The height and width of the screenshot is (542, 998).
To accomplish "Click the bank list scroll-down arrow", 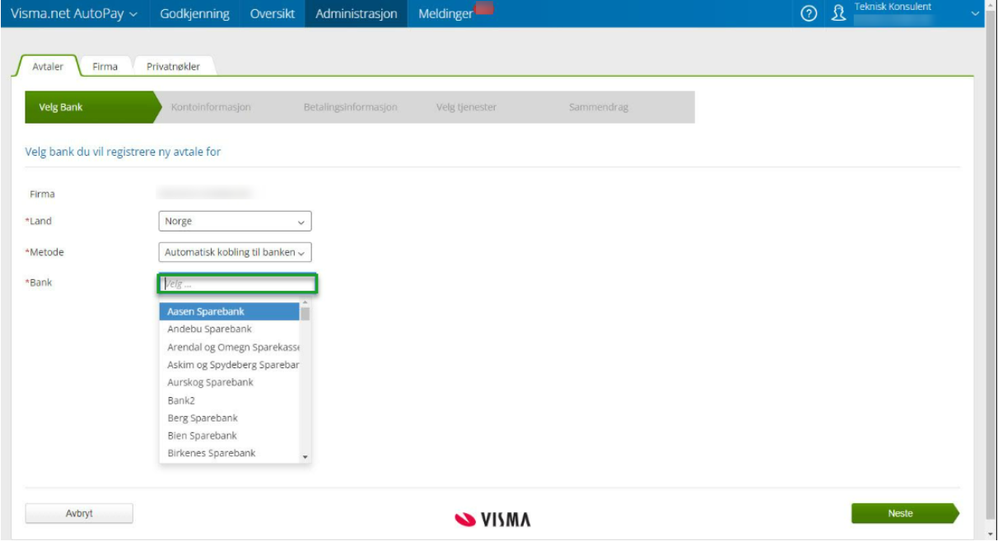I will coord(305,457).
